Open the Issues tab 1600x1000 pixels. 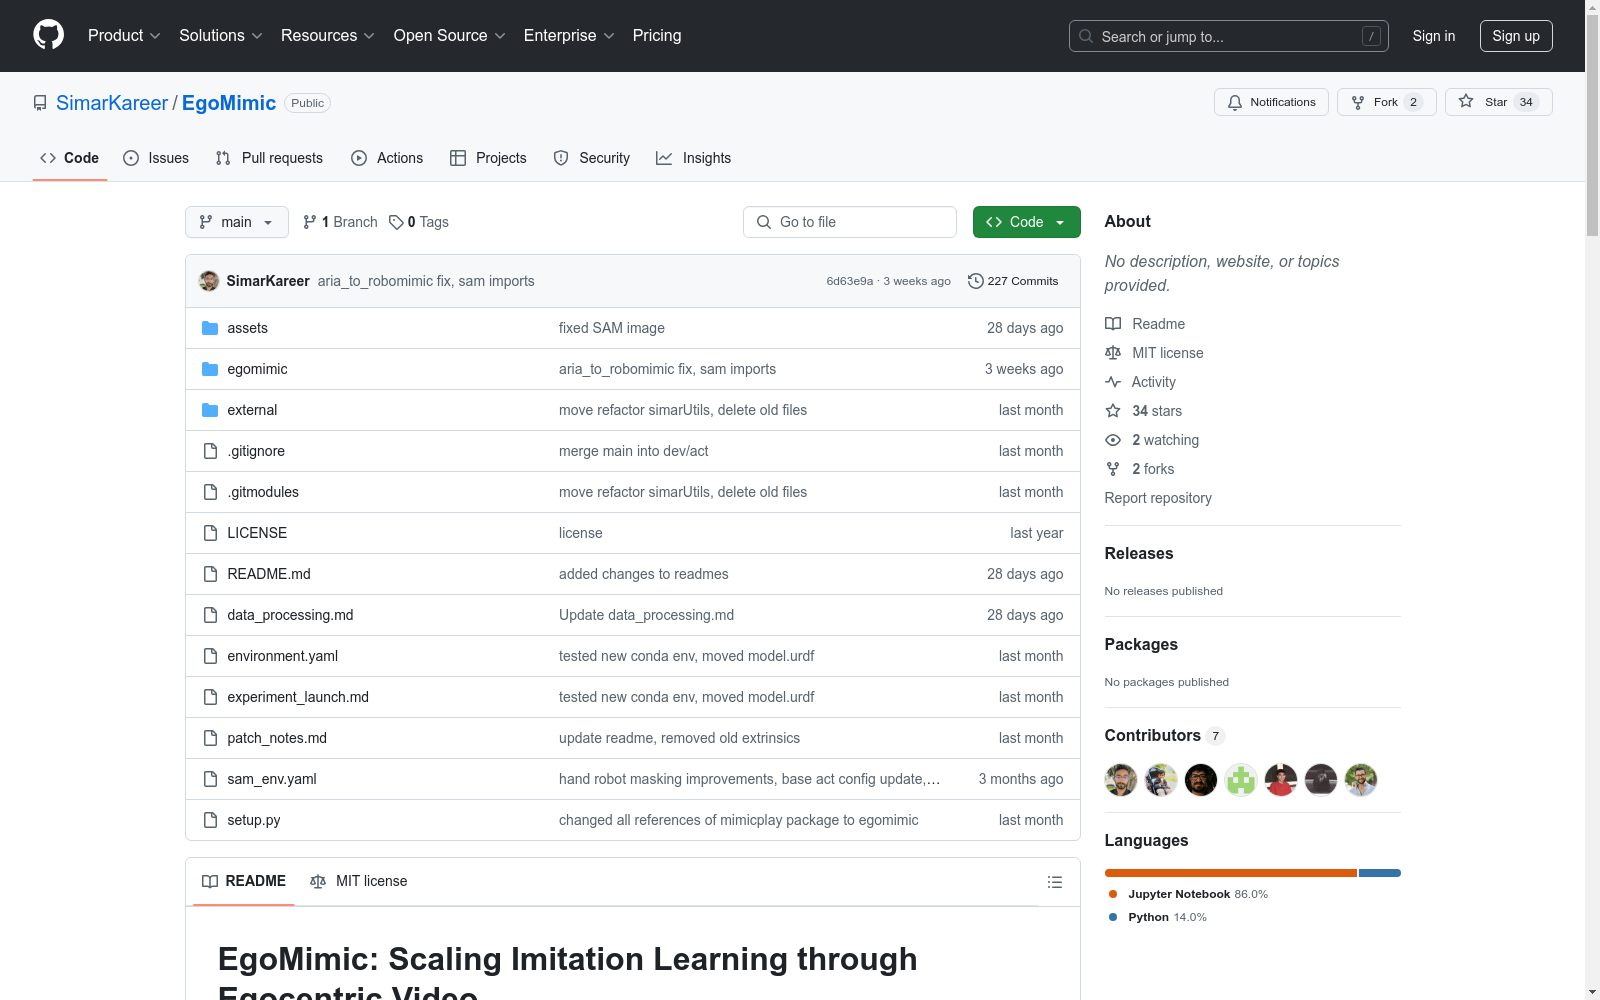(156, 158)
